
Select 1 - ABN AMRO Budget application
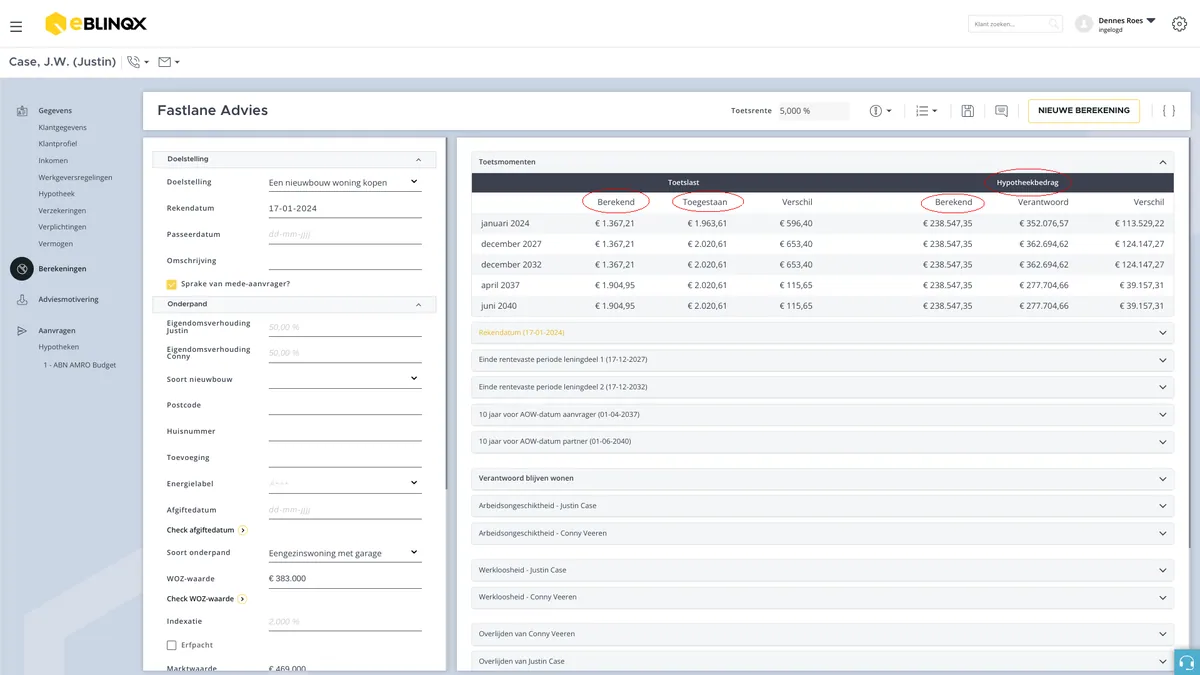(80, 365)
